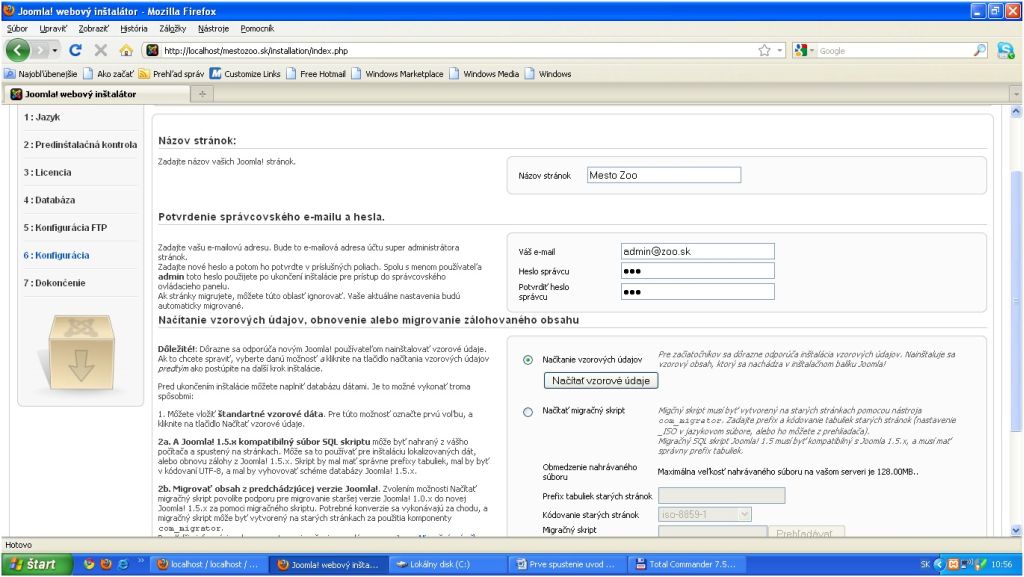Launch Internet Explorer quick launch icon
The image size is (1024, 577).
[123, 564]
